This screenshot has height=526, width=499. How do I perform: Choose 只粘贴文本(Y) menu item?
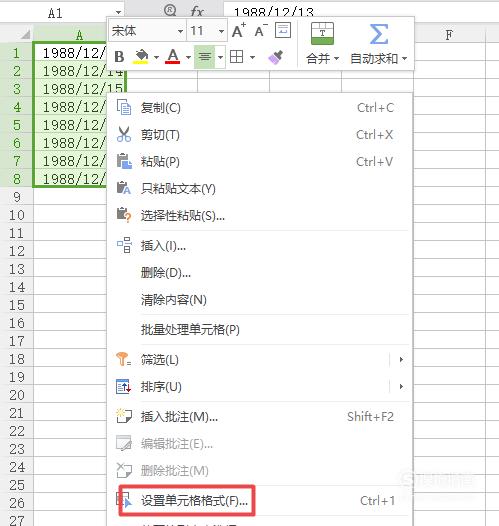coord(260,189)
